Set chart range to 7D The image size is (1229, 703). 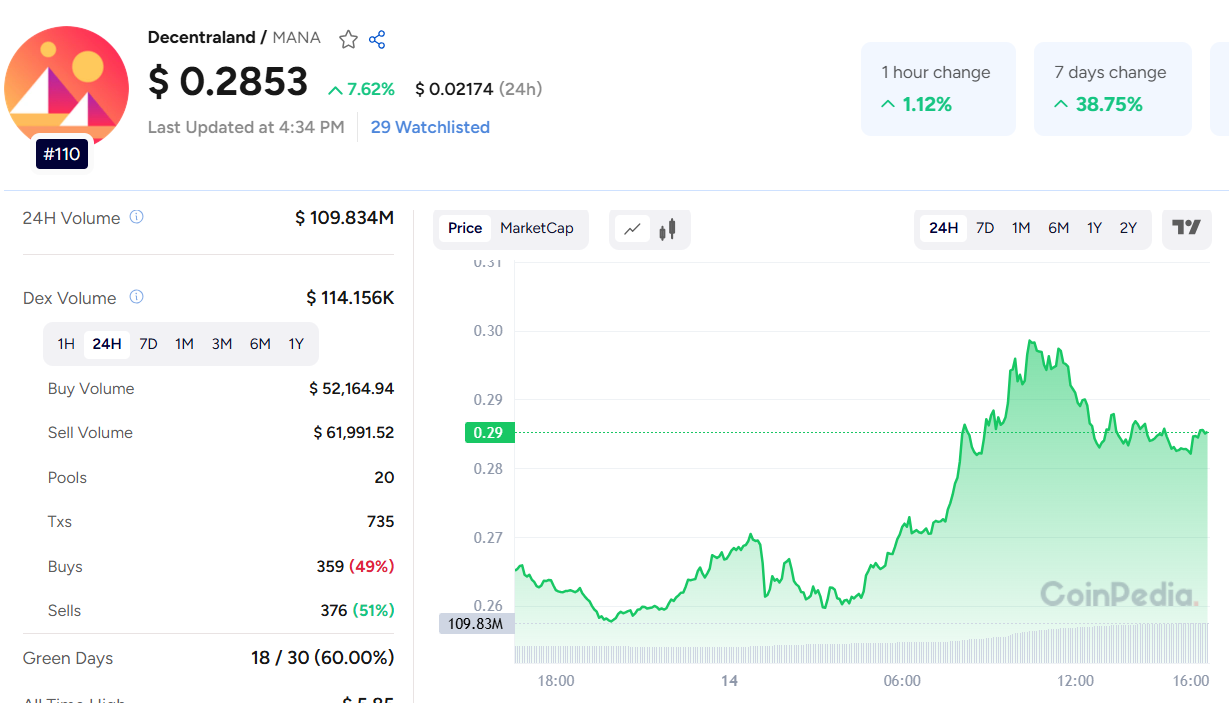[x=985, y=228]
